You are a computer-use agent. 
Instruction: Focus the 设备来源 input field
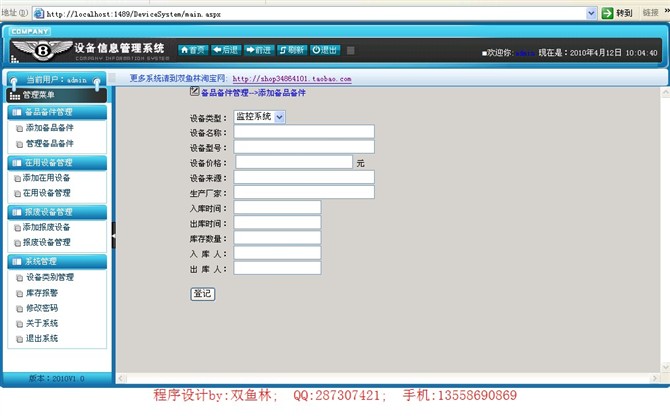(x=304, y=177)
